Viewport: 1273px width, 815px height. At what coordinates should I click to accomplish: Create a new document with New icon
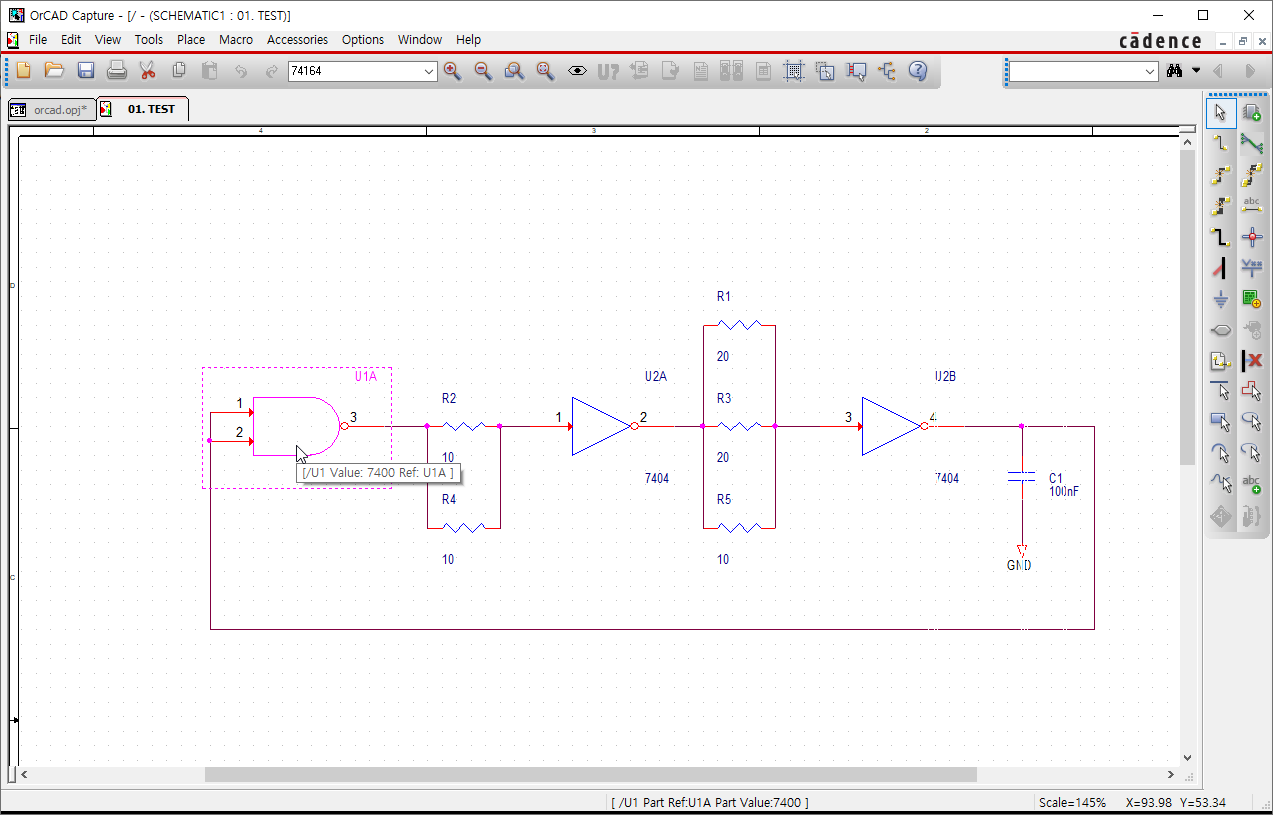24,71
